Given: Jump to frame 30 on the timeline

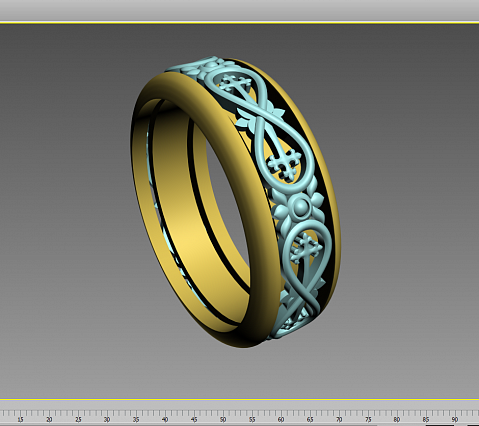Looking at the screenshot, I should point(107,419).
